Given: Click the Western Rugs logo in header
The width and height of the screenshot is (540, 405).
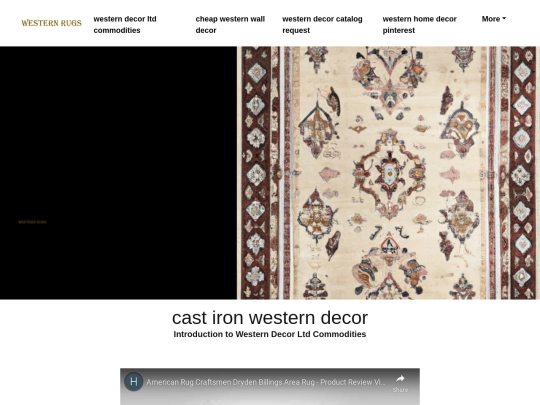Looking at the screenshot, I should point(51,23).
